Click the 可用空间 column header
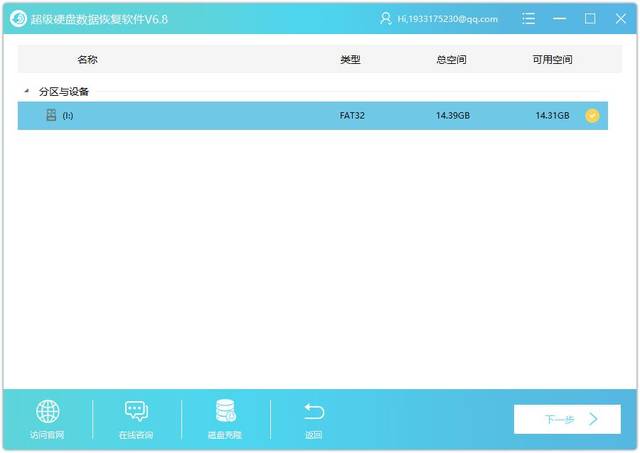The width and height of the screenshot is (640, 453). pos(552,60)
